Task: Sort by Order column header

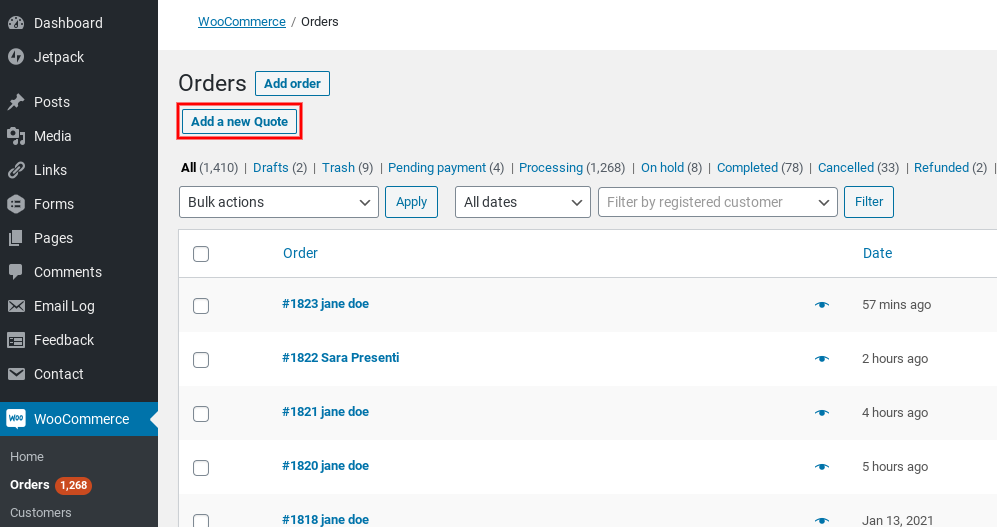Action: point(300,253)
